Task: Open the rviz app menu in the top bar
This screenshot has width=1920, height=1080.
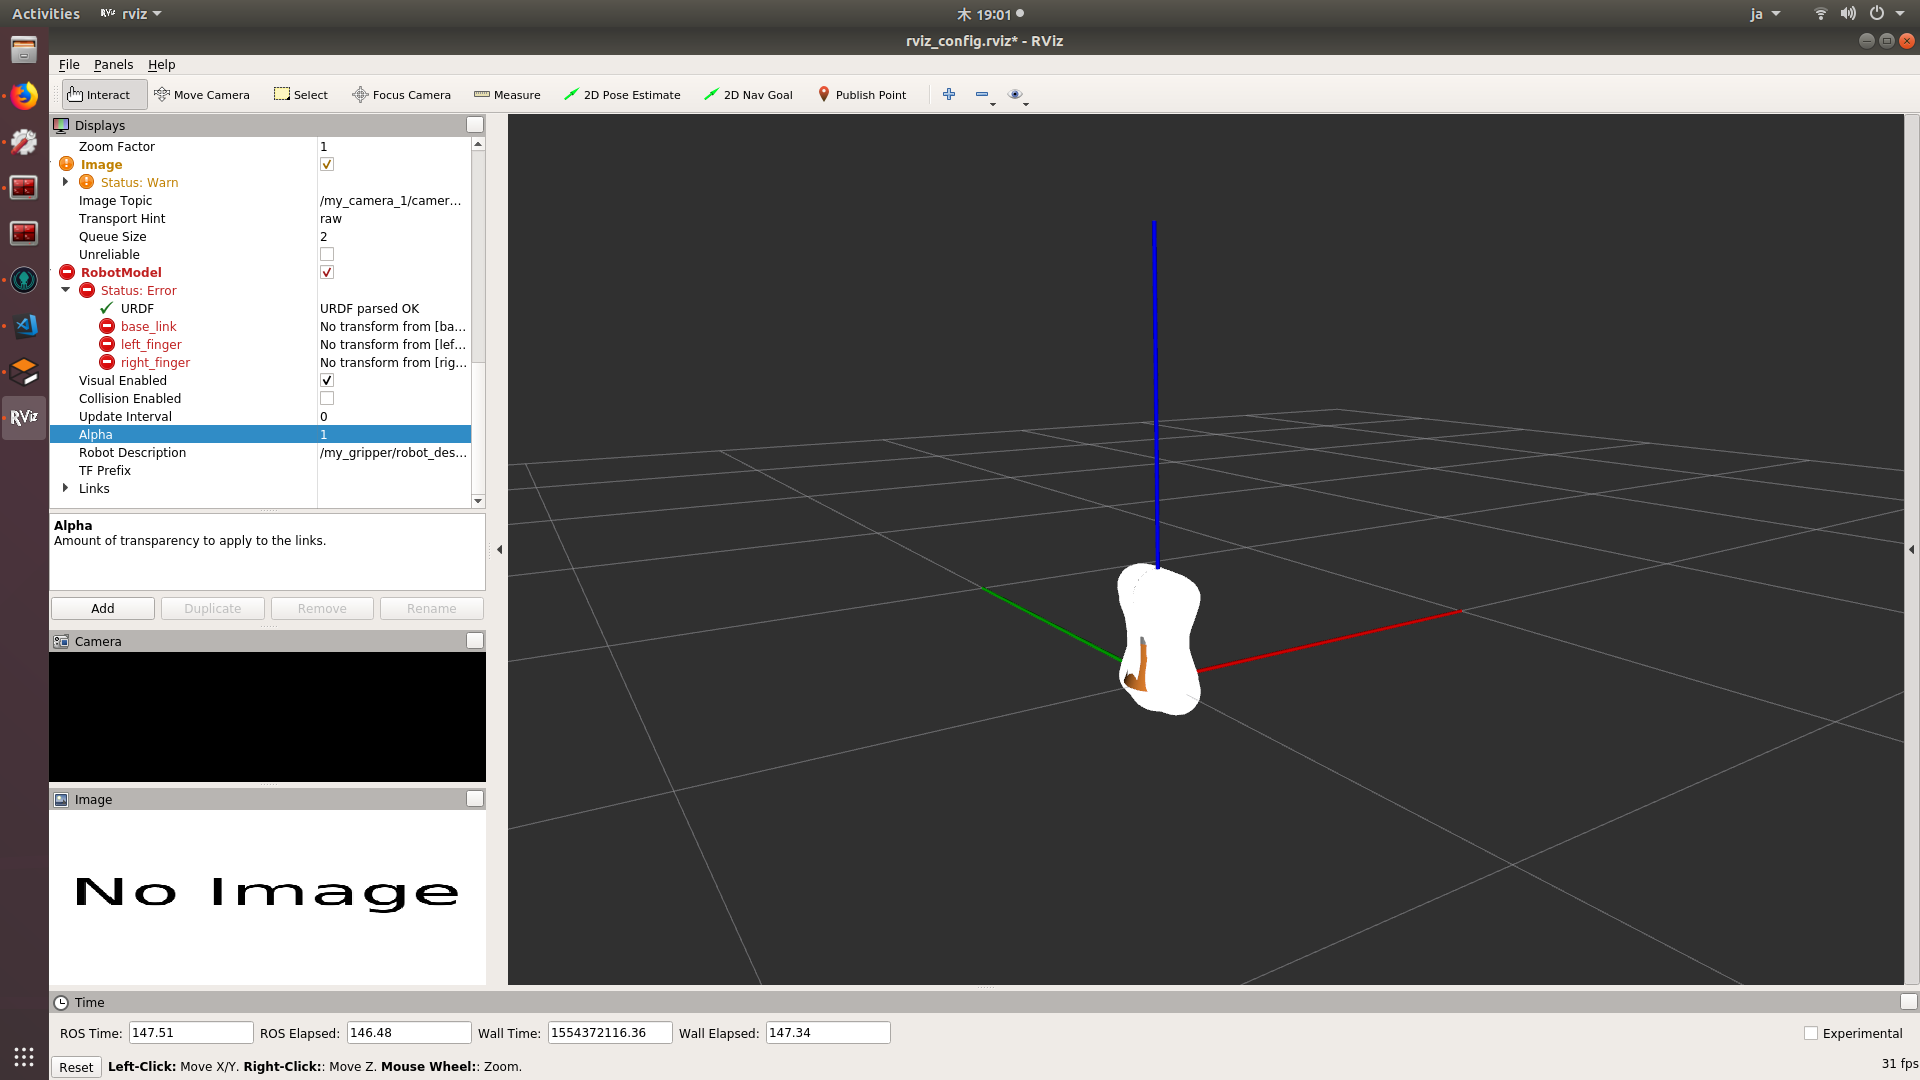Action: coord(131,14)
